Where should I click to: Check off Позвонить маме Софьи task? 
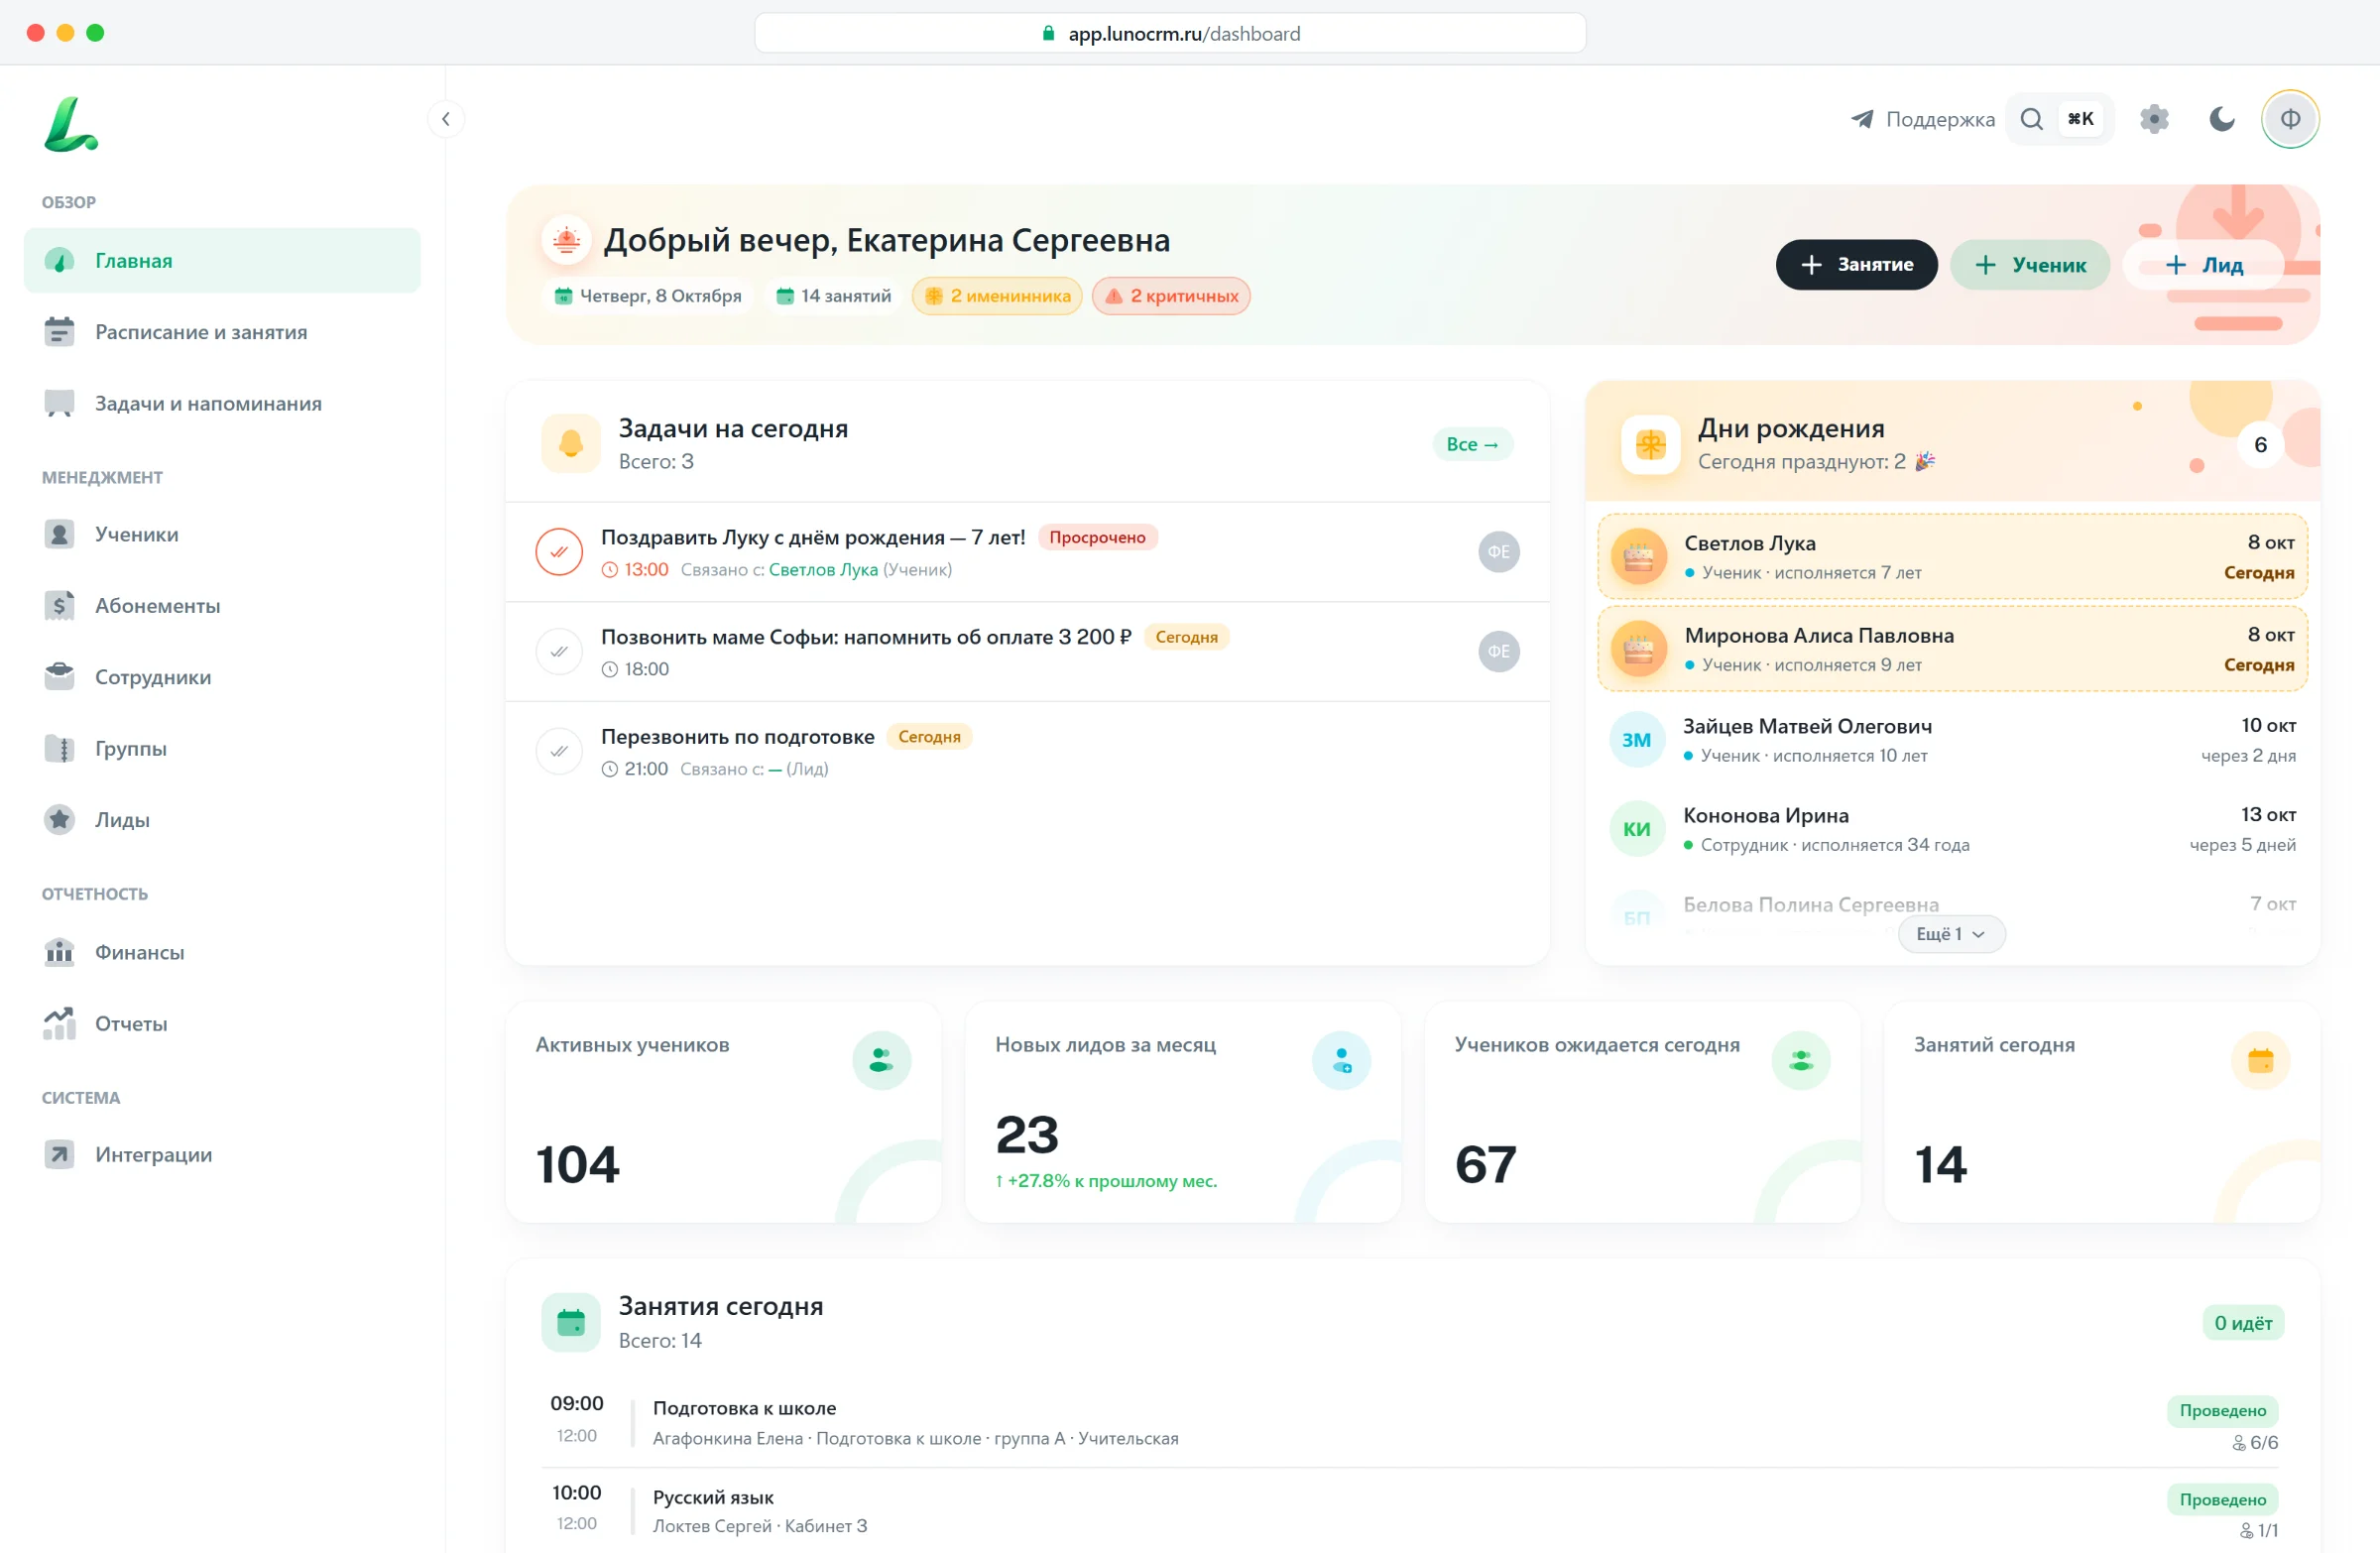tap(559, 651)
